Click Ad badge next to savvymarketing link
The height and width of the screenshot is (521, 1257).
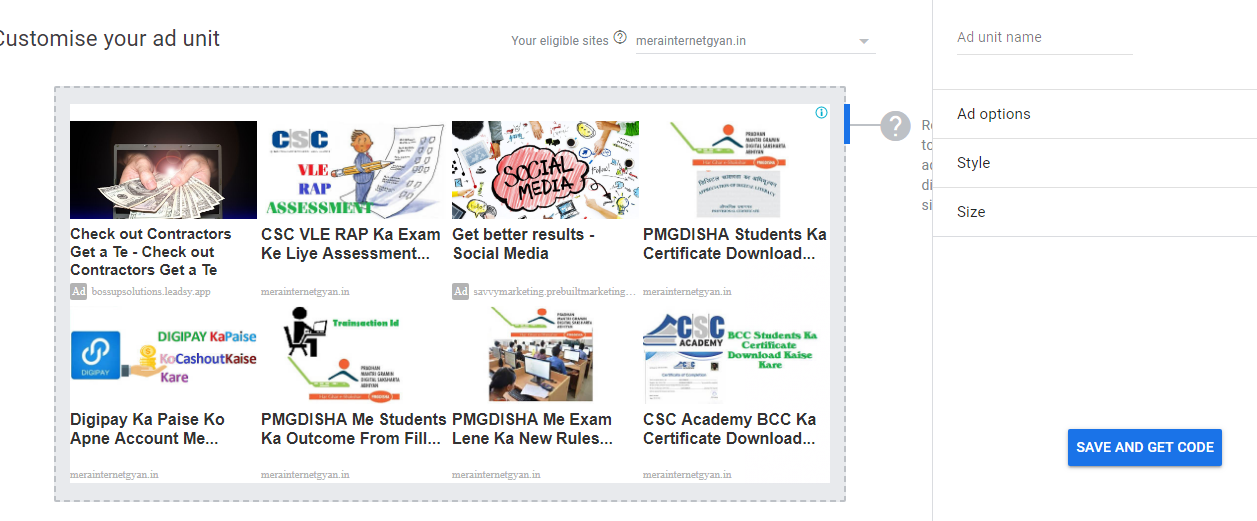point(460,292)
